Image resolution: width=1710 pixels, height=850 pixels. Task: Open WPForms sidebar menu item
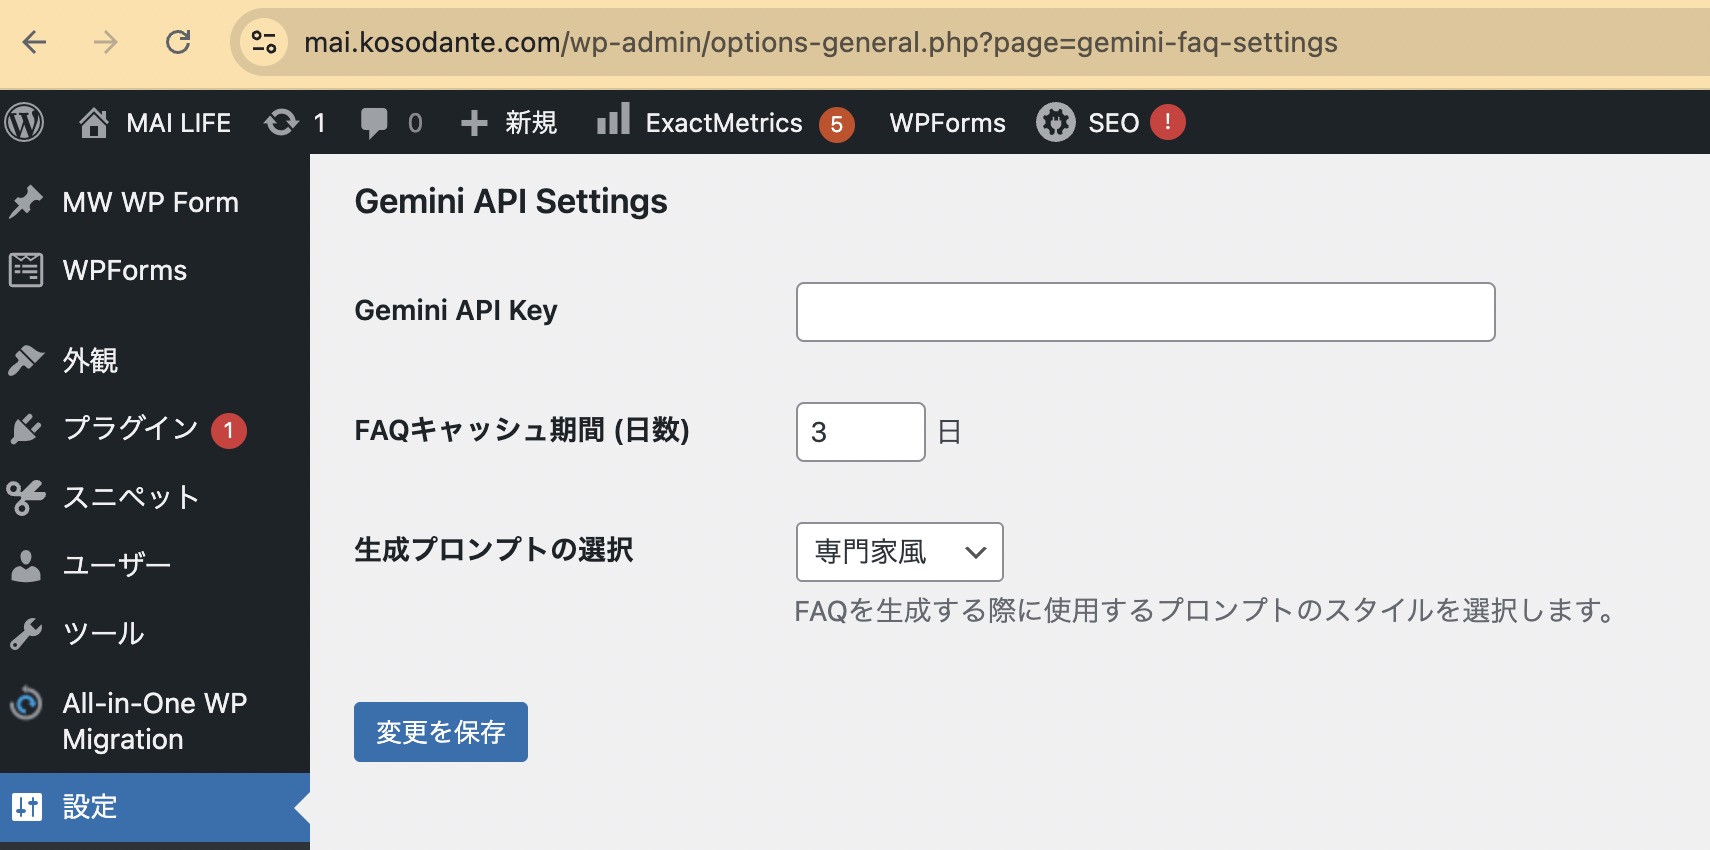[124, 270]
